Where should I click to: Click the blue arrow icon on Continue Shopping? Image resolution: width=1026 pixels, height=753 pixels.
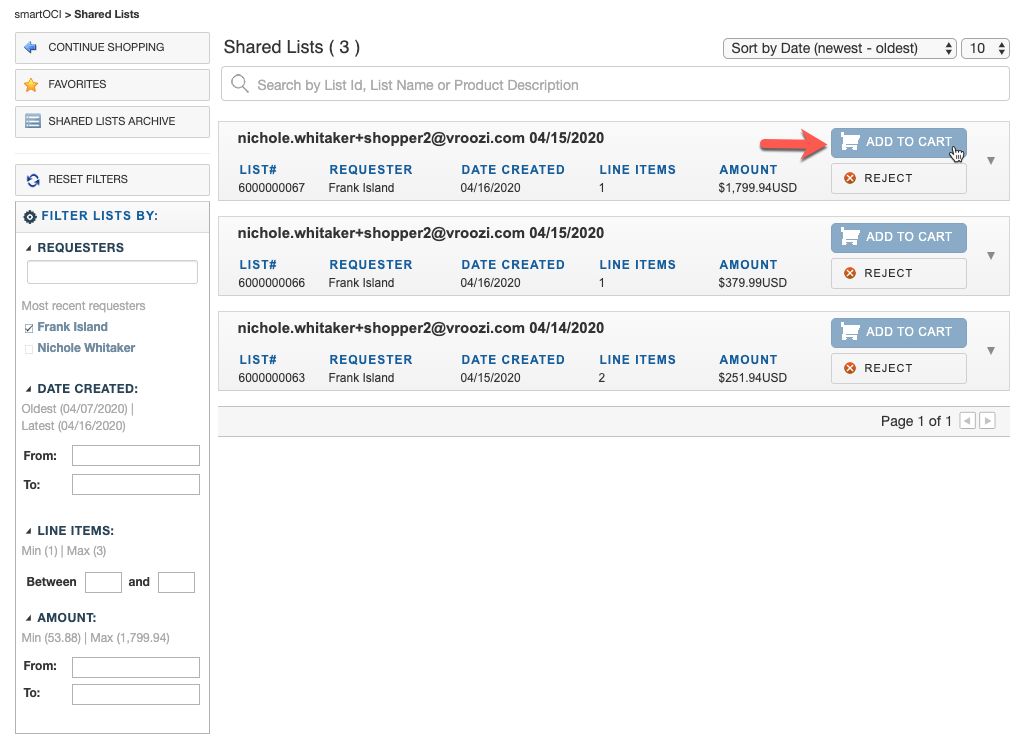coord(30,47)
